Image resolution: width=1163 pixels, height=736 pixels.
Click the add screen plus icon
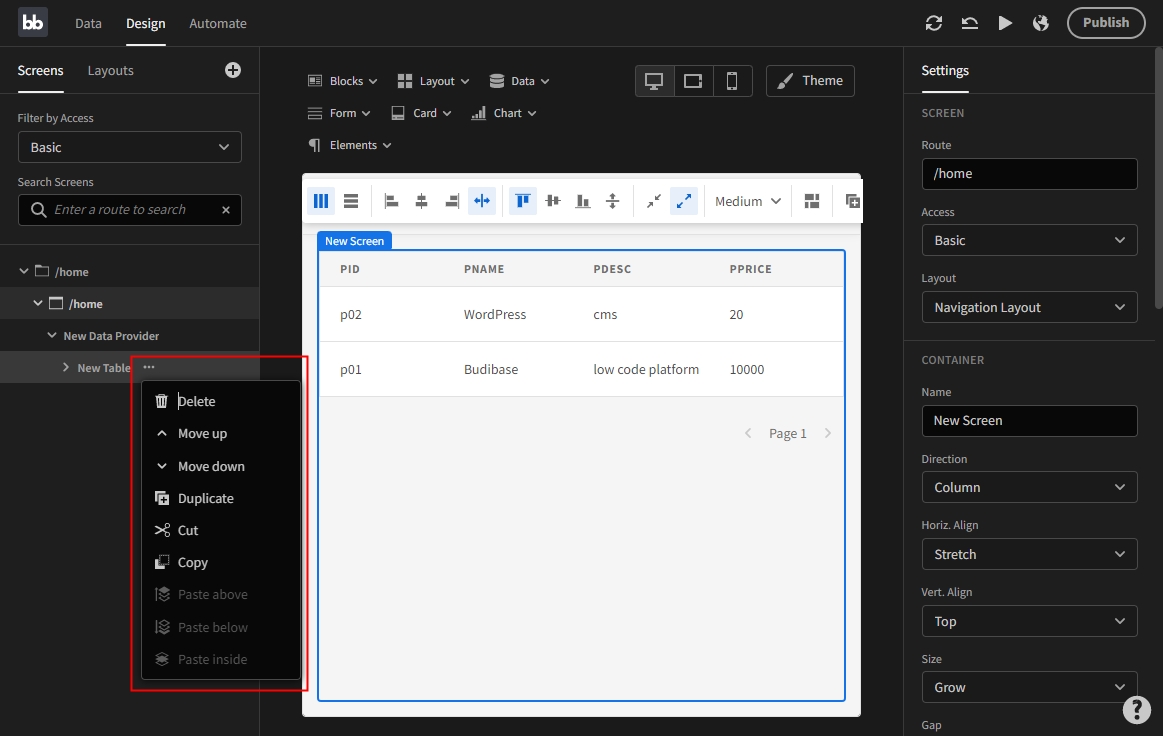233,70
